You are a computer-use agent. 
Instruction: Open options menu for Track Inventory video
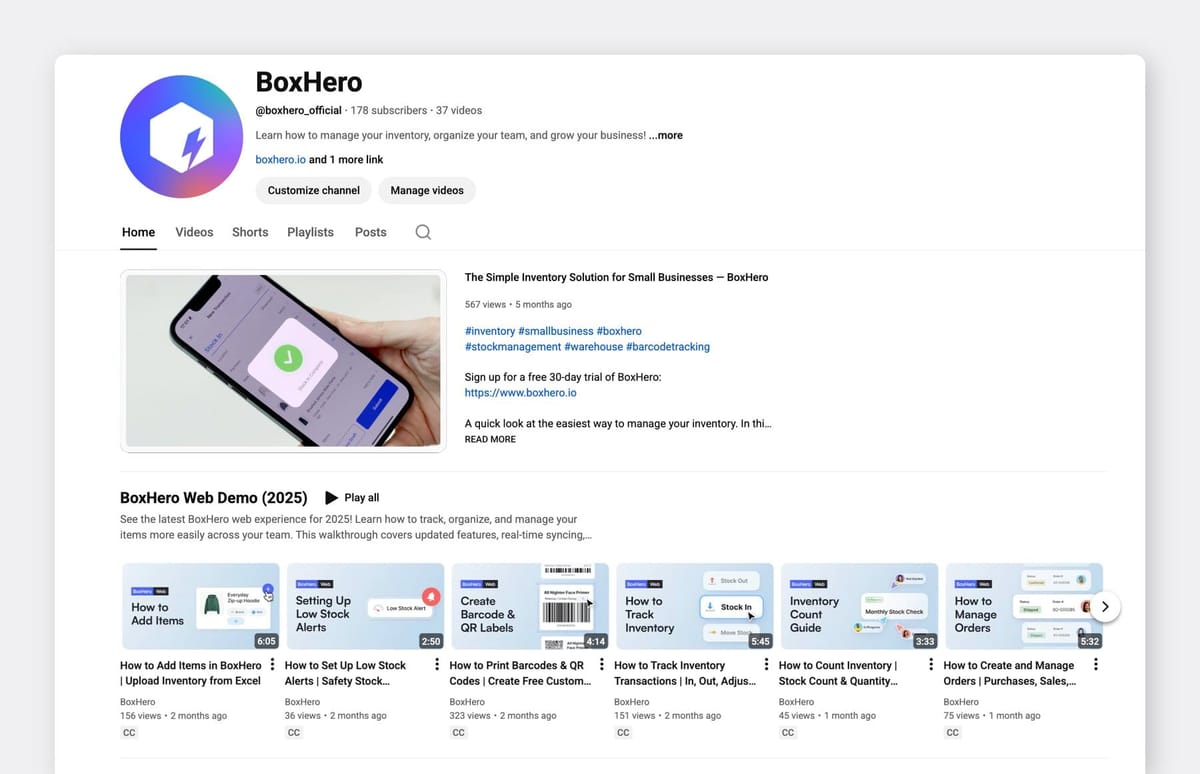point(766,665)
